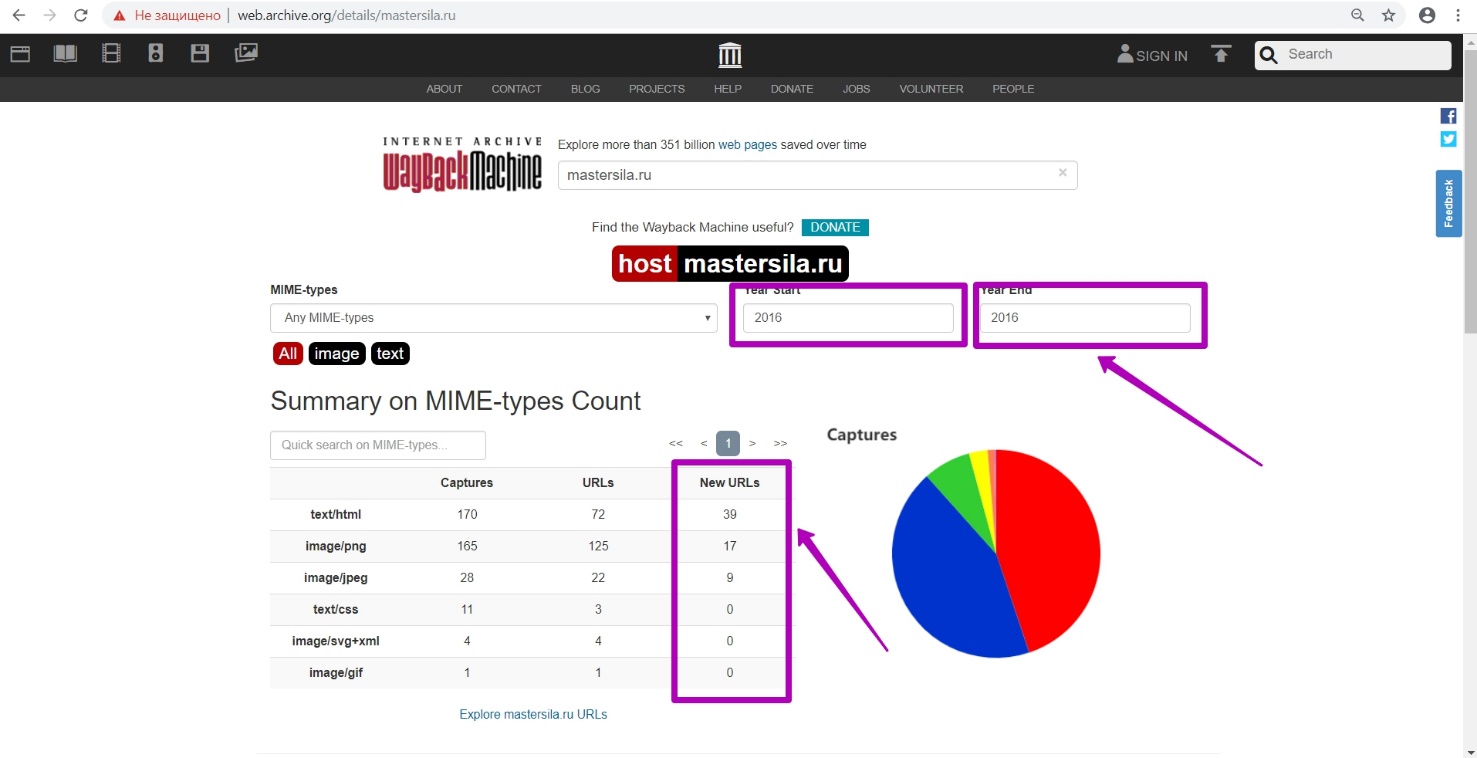Open the Texts book icon
This screenshot has height=758, width=1477.
[x=65, y=54]
